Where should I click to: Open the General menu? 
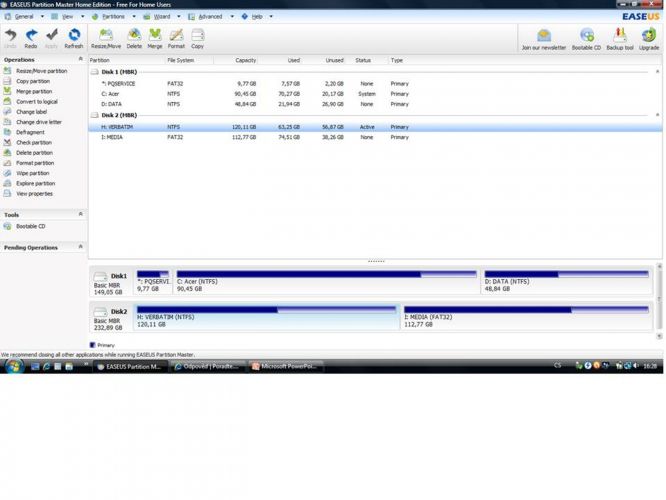click(x=24, y=17)
